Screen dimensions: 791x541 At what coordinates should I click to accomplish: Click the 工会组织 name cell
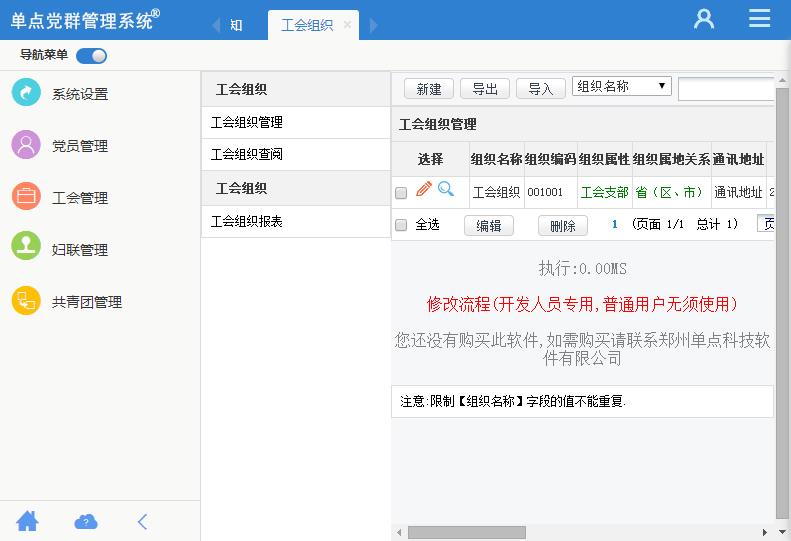(x=496, y=192)
